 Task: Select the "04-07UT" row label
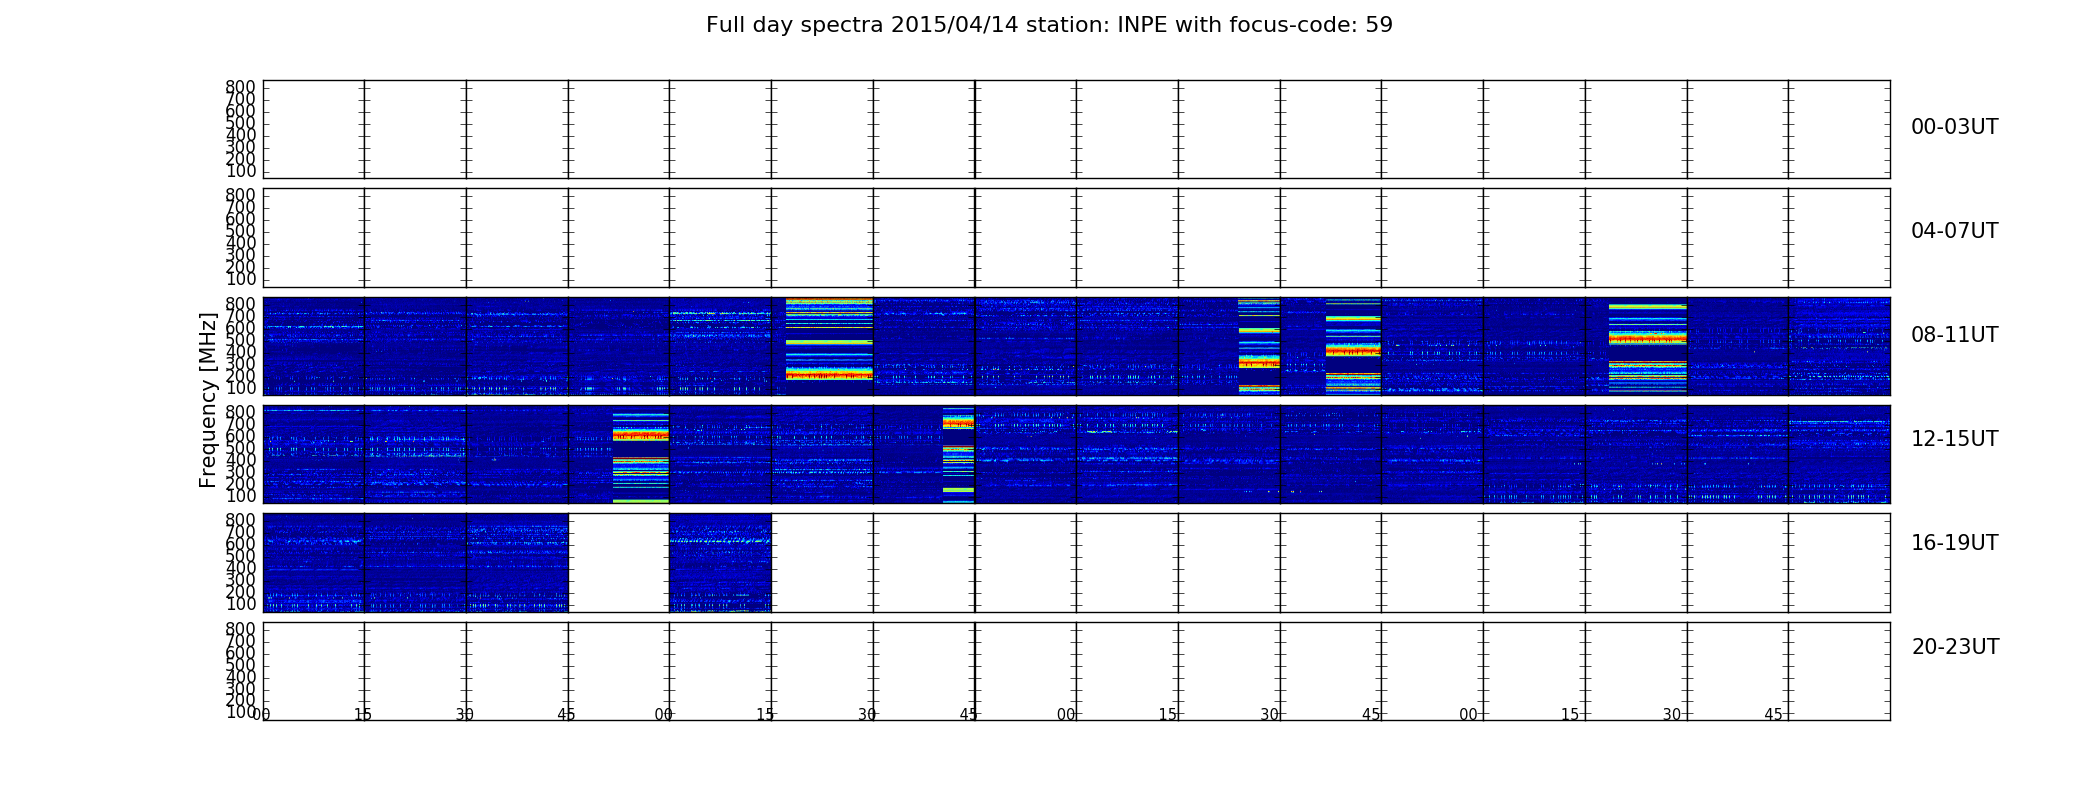point(1954,231)
